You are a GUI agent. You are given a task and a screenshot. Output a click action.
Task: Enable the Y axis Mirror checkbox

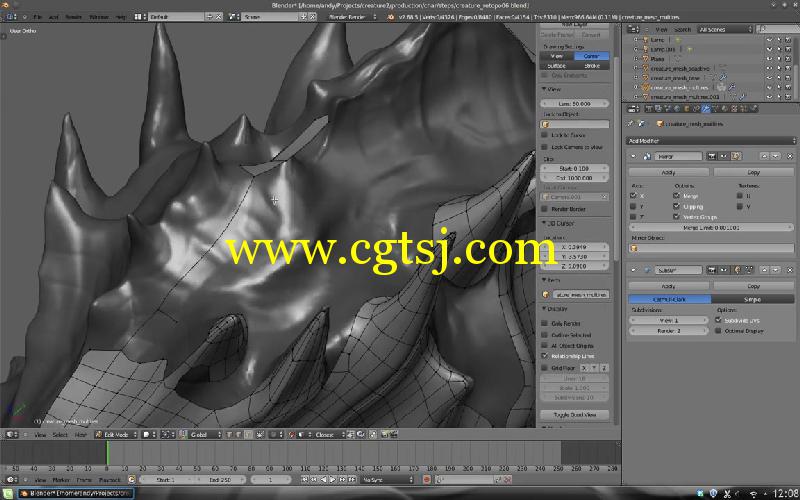tap(633, 206)
